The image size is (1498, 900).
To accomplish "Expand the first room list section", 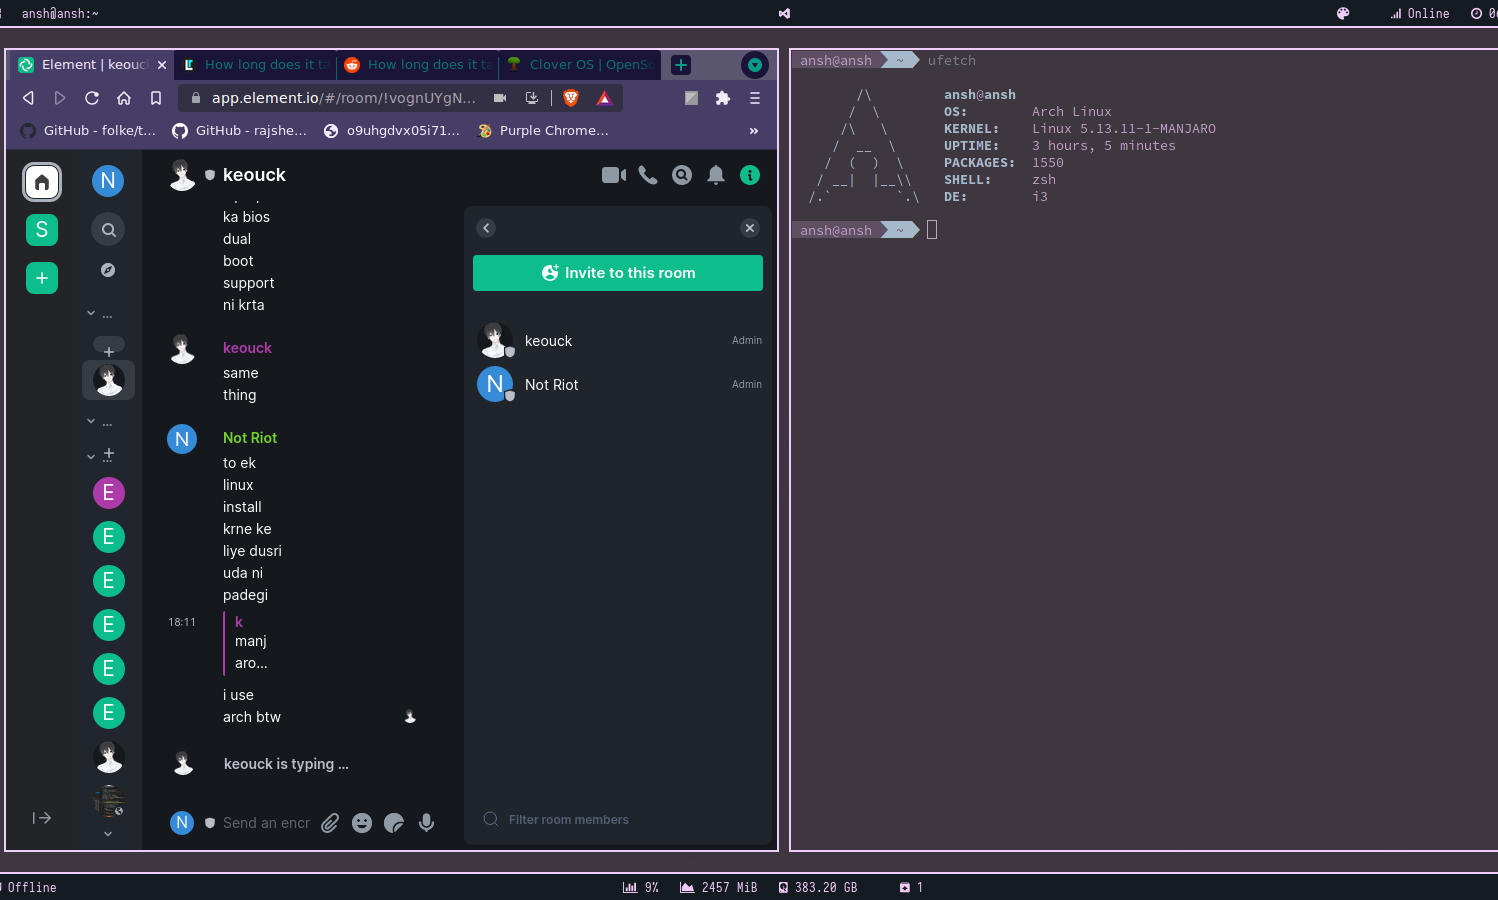I will coord(90,313).
